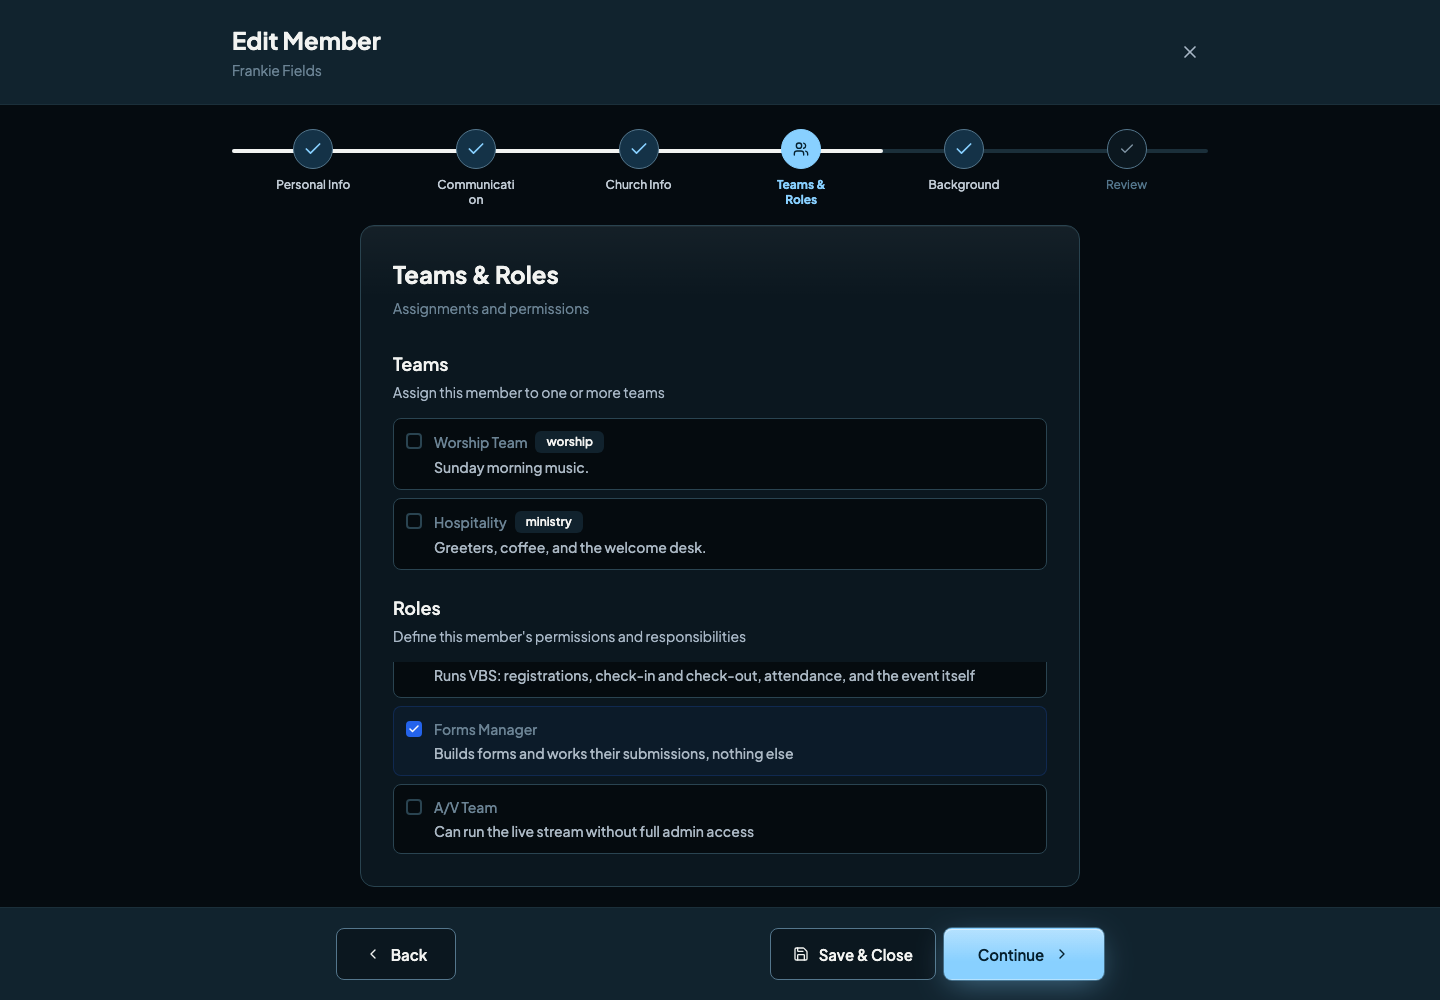1440x1000 pixels.
Task: Click the Background step label
Action: (x=964, y=185)
